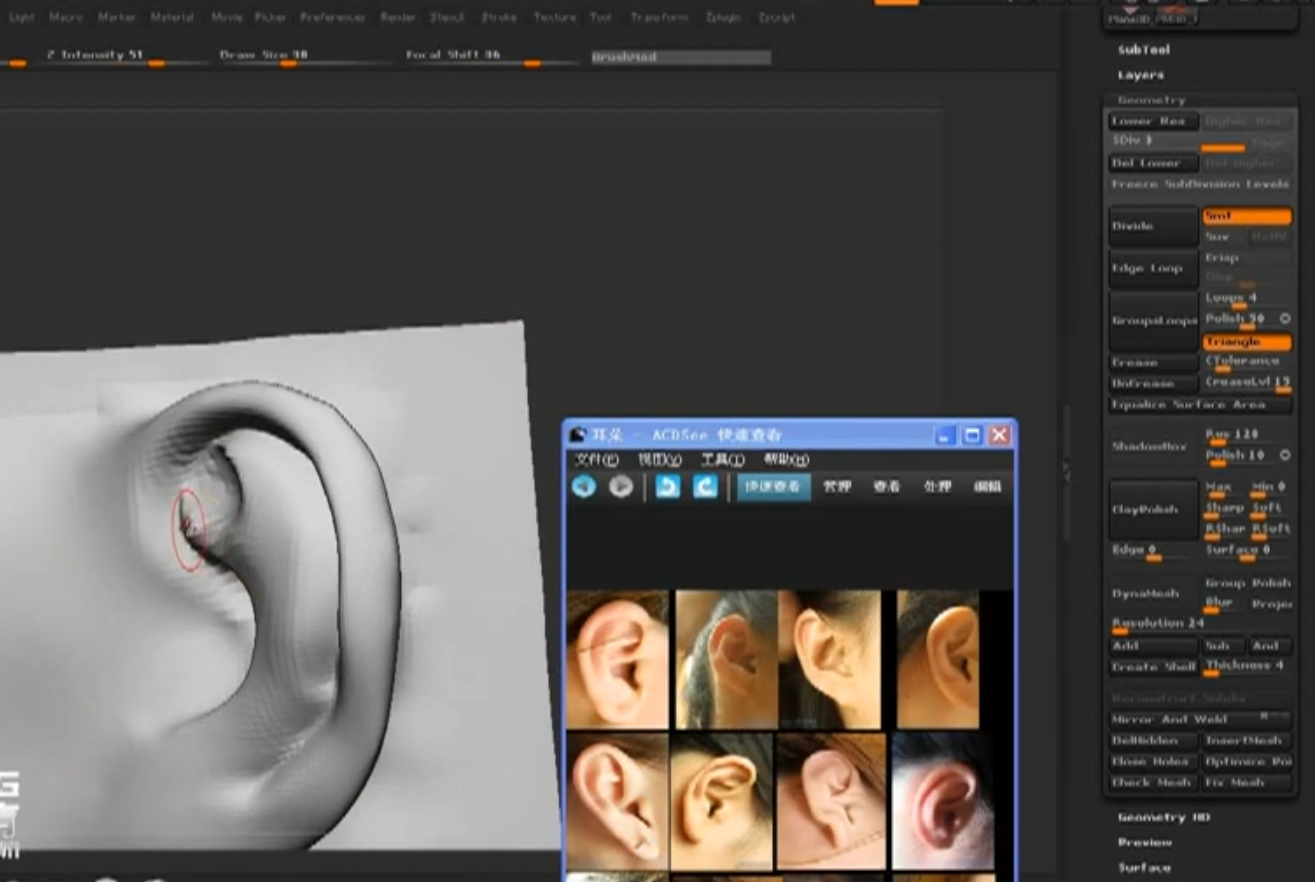Open ACDSee 文件 (File) menu
This screenshot has width=1315, height=882.
coord(596,460)
